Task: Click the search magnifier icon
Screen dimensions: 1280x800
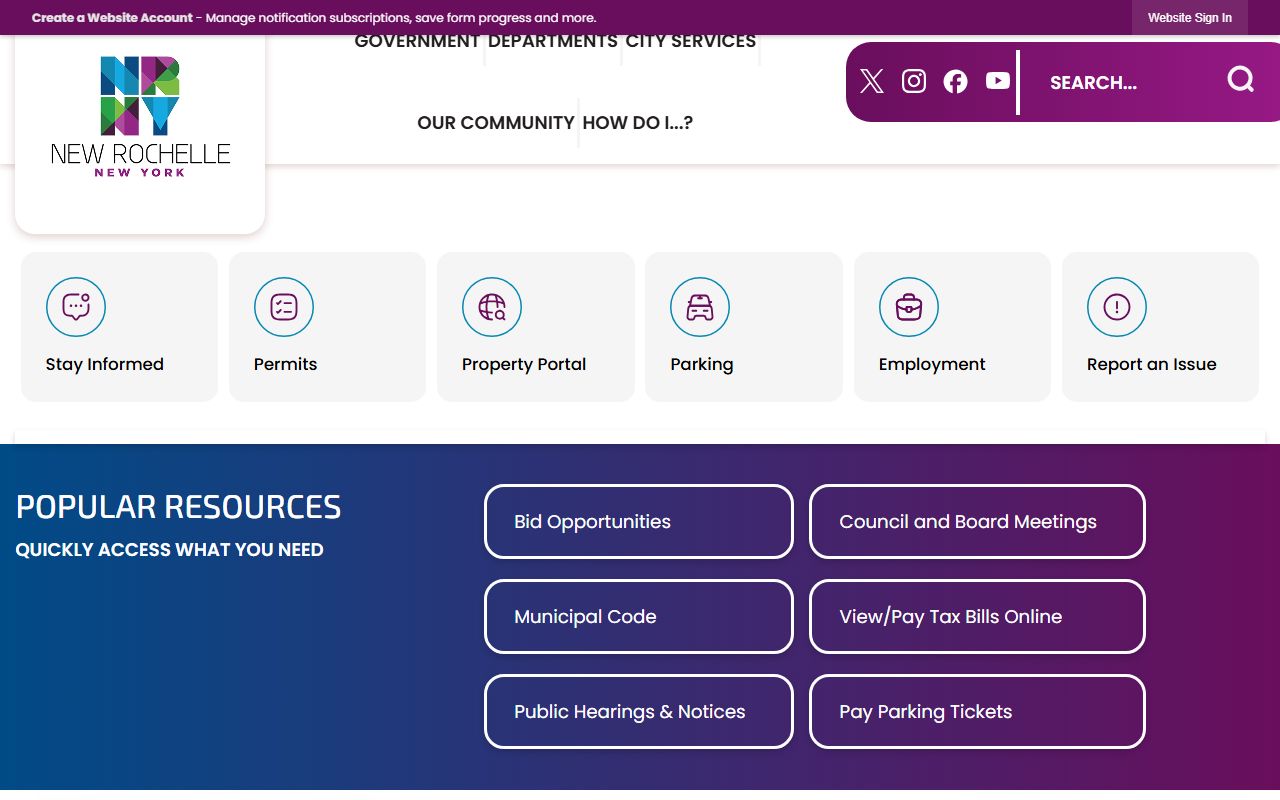Action: click(x=1241, y=80)
